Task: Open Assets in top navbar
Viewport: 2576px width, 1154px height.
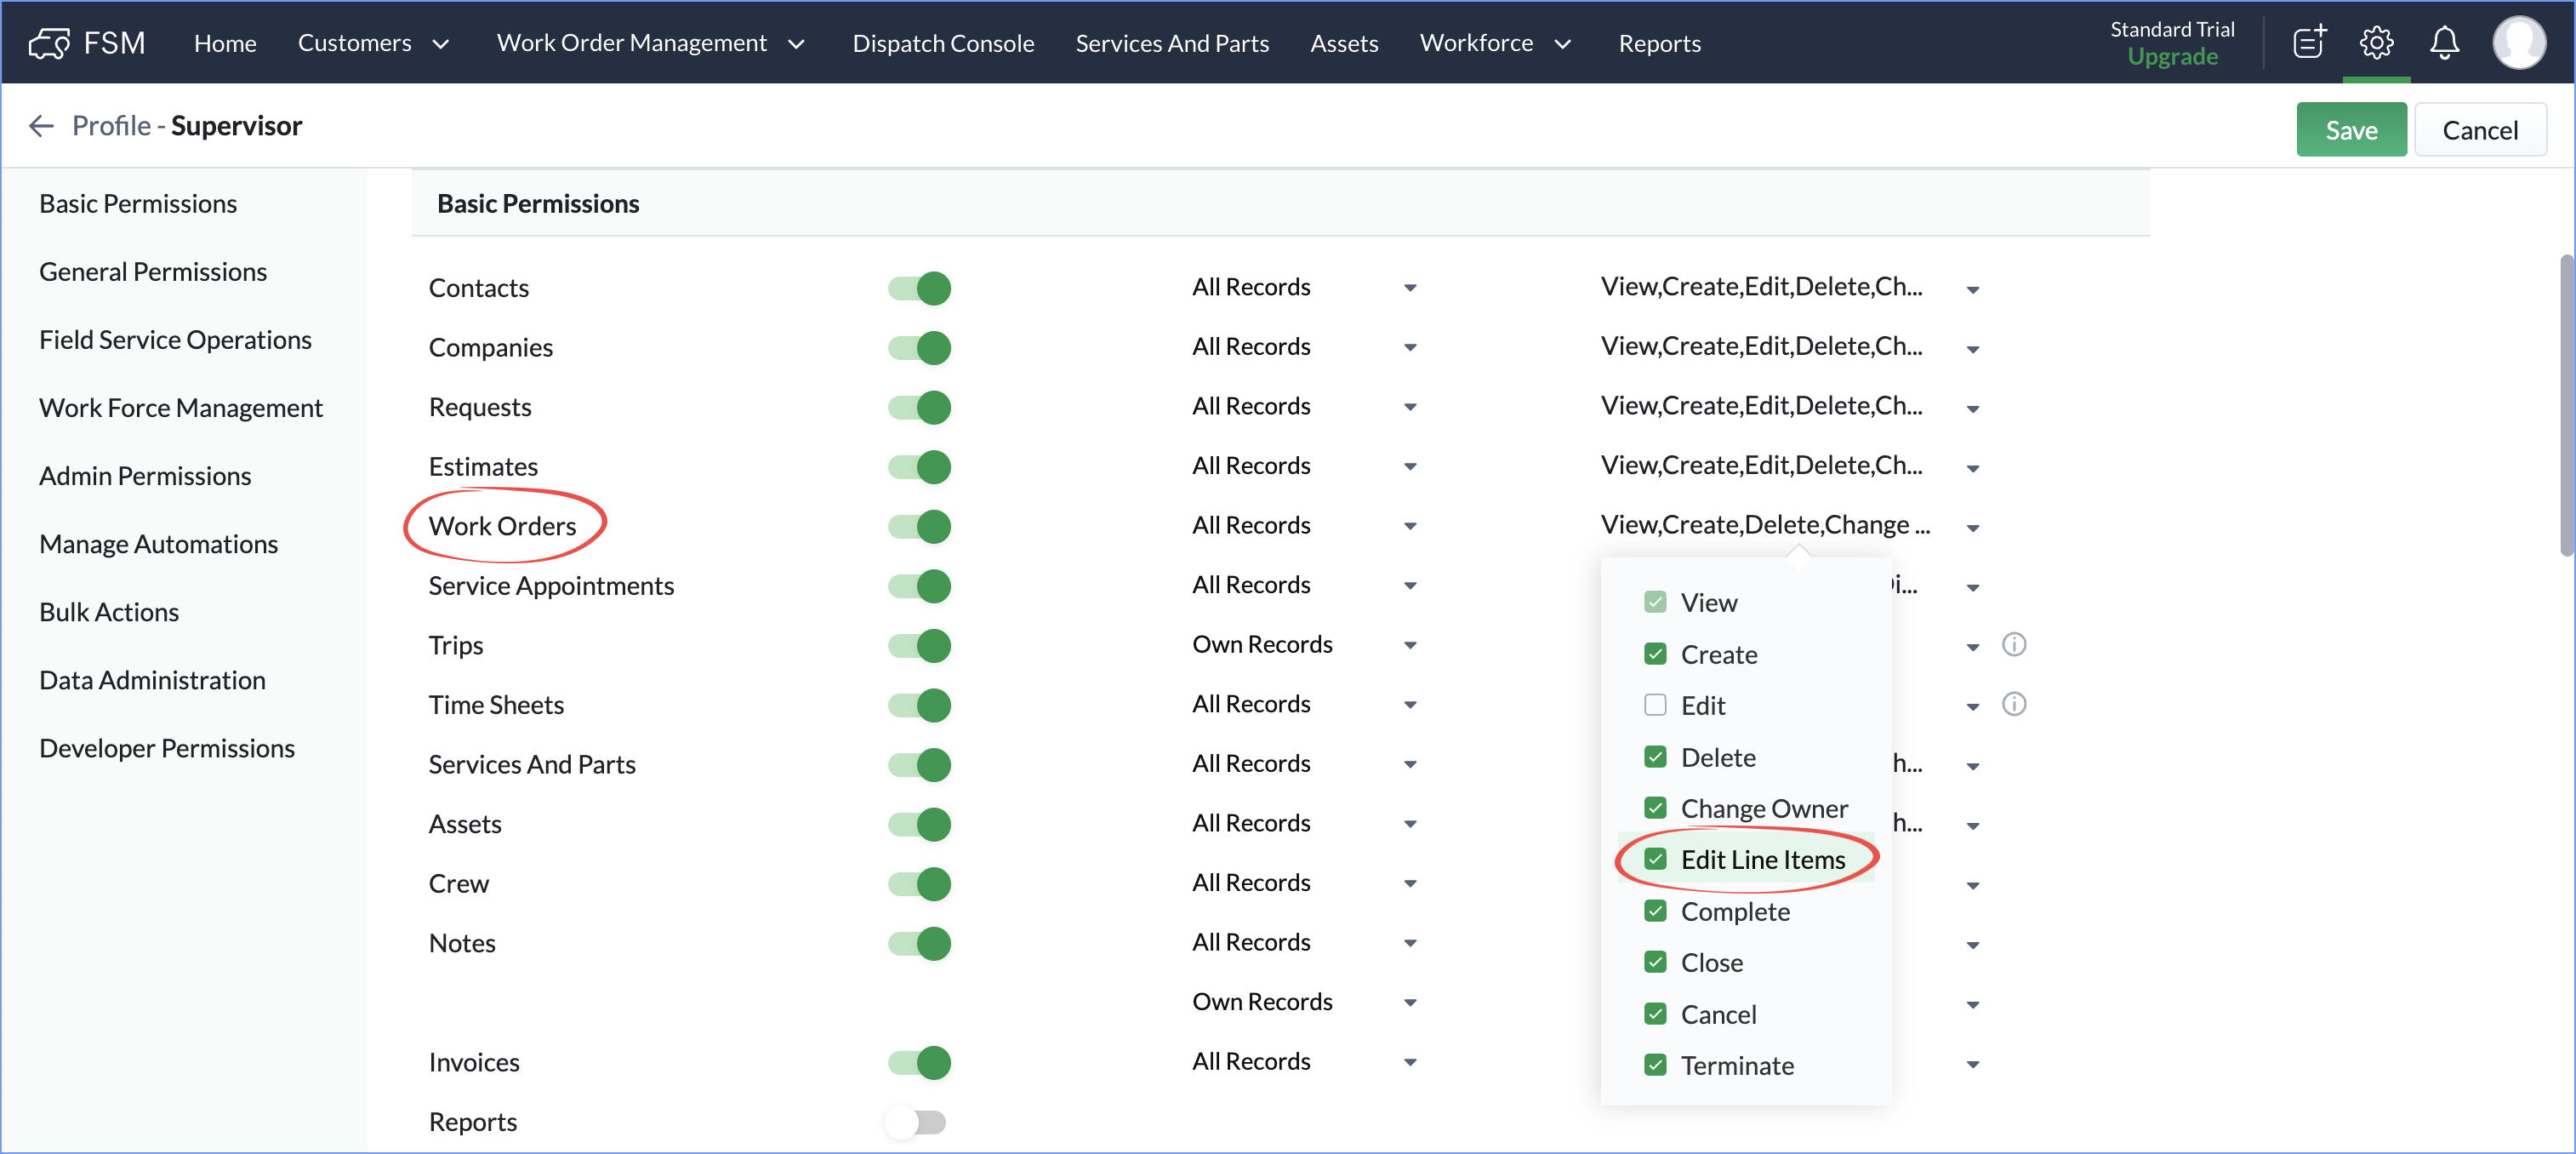Action: pos(1344,43)
